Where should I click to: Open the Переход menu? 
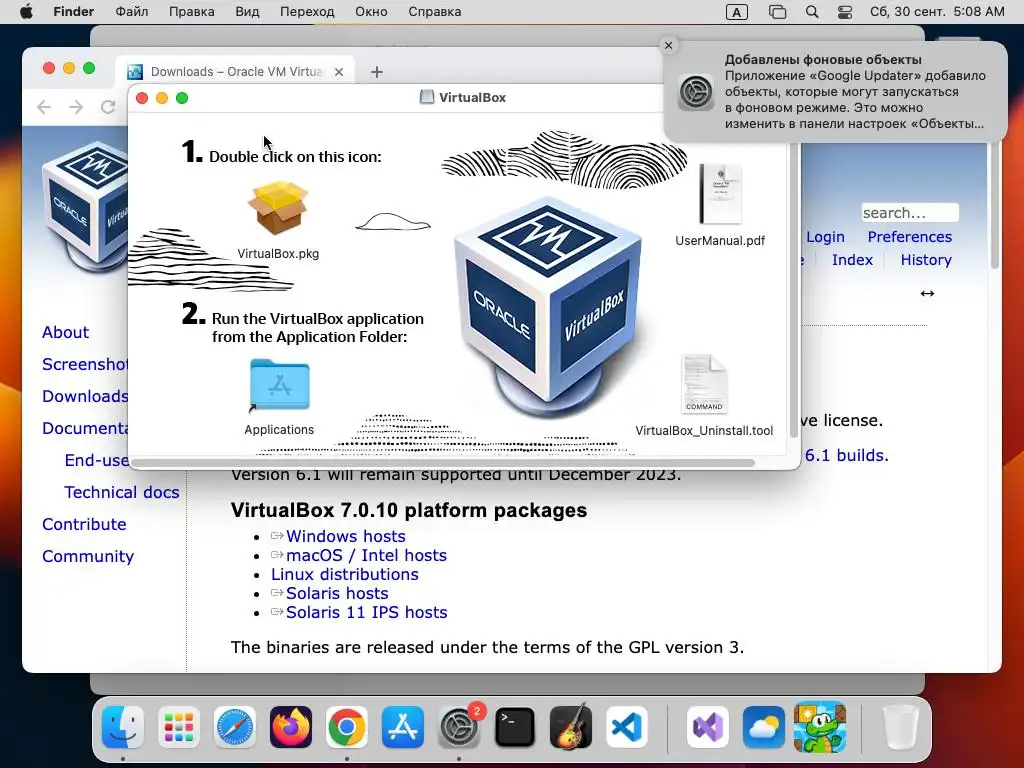307,12
